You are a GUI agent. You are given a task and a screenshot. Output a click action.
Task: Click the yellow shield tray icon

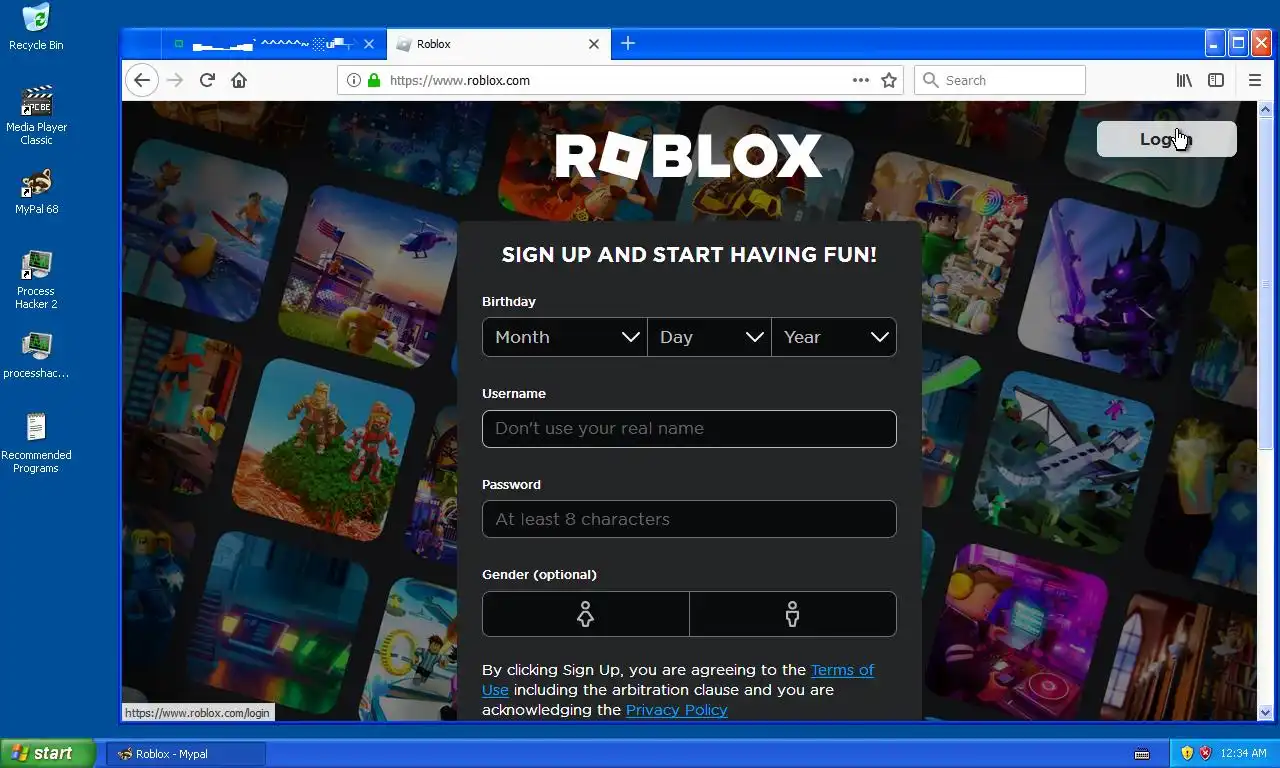(1187, 753)
